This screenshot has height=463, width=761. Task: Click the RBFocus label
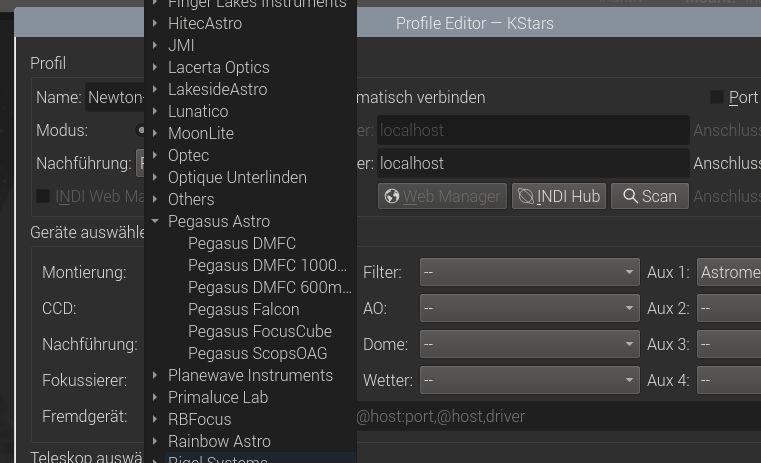[x=199, y=419]
